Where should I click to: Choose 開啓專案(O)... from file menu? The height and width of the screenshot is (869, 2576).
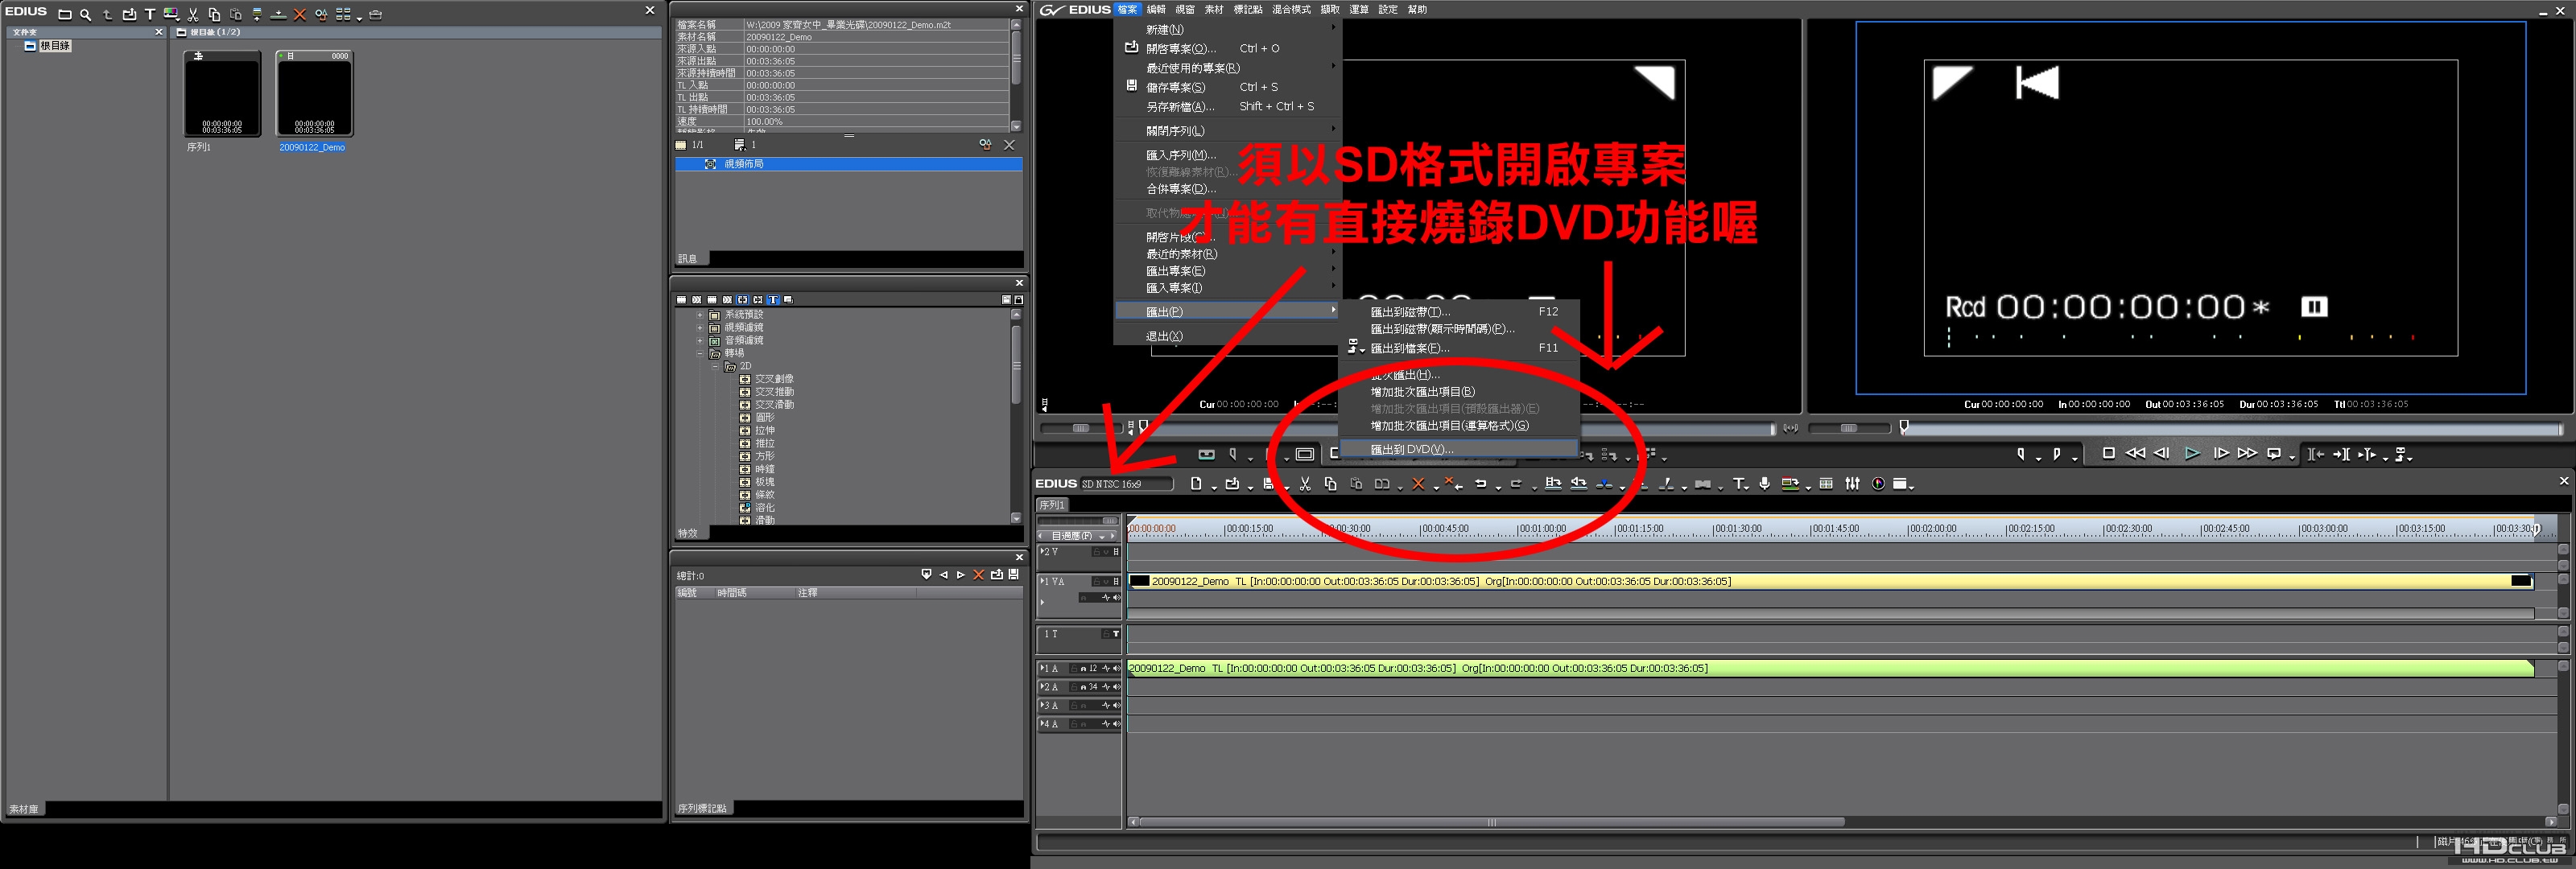tap(1227, 48)
